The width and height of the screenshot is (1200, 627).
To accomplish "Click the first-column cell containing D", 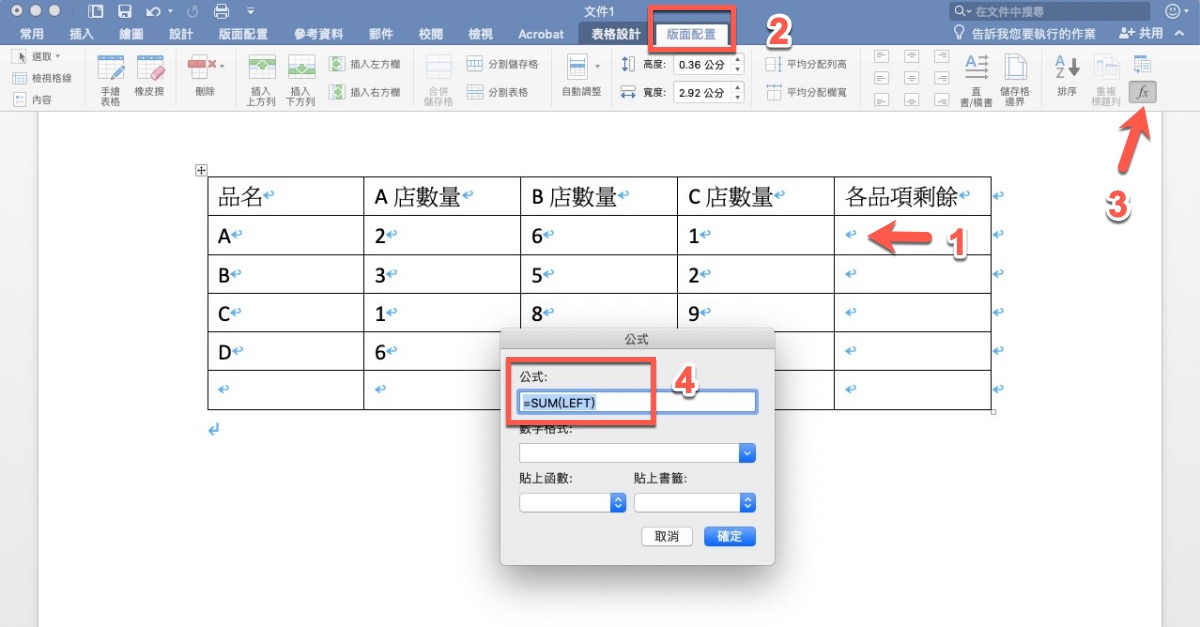I will [286, 351].
